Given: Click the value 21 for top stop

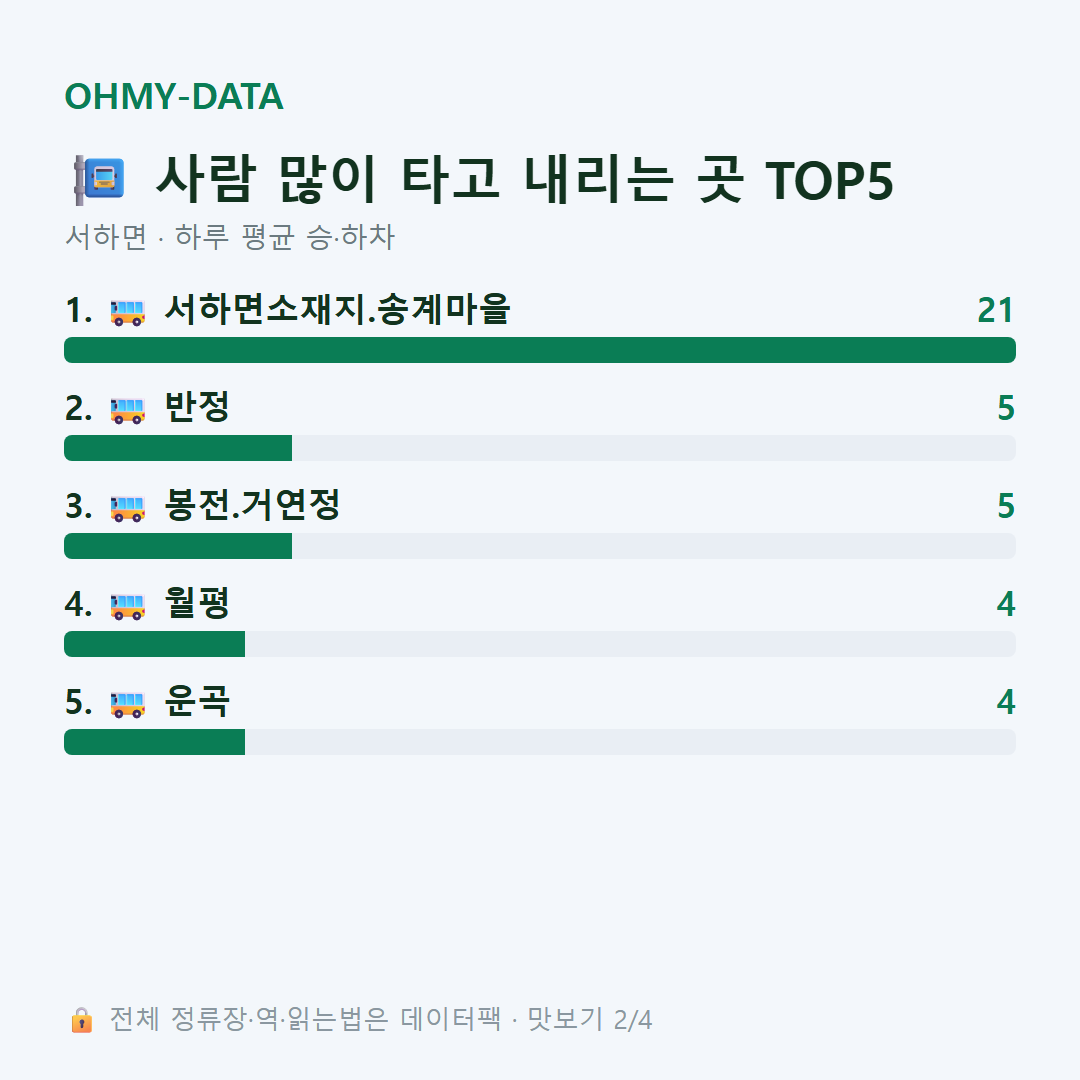Looking at the screenshot, I should pyautogui.click(x=996, y=311).
